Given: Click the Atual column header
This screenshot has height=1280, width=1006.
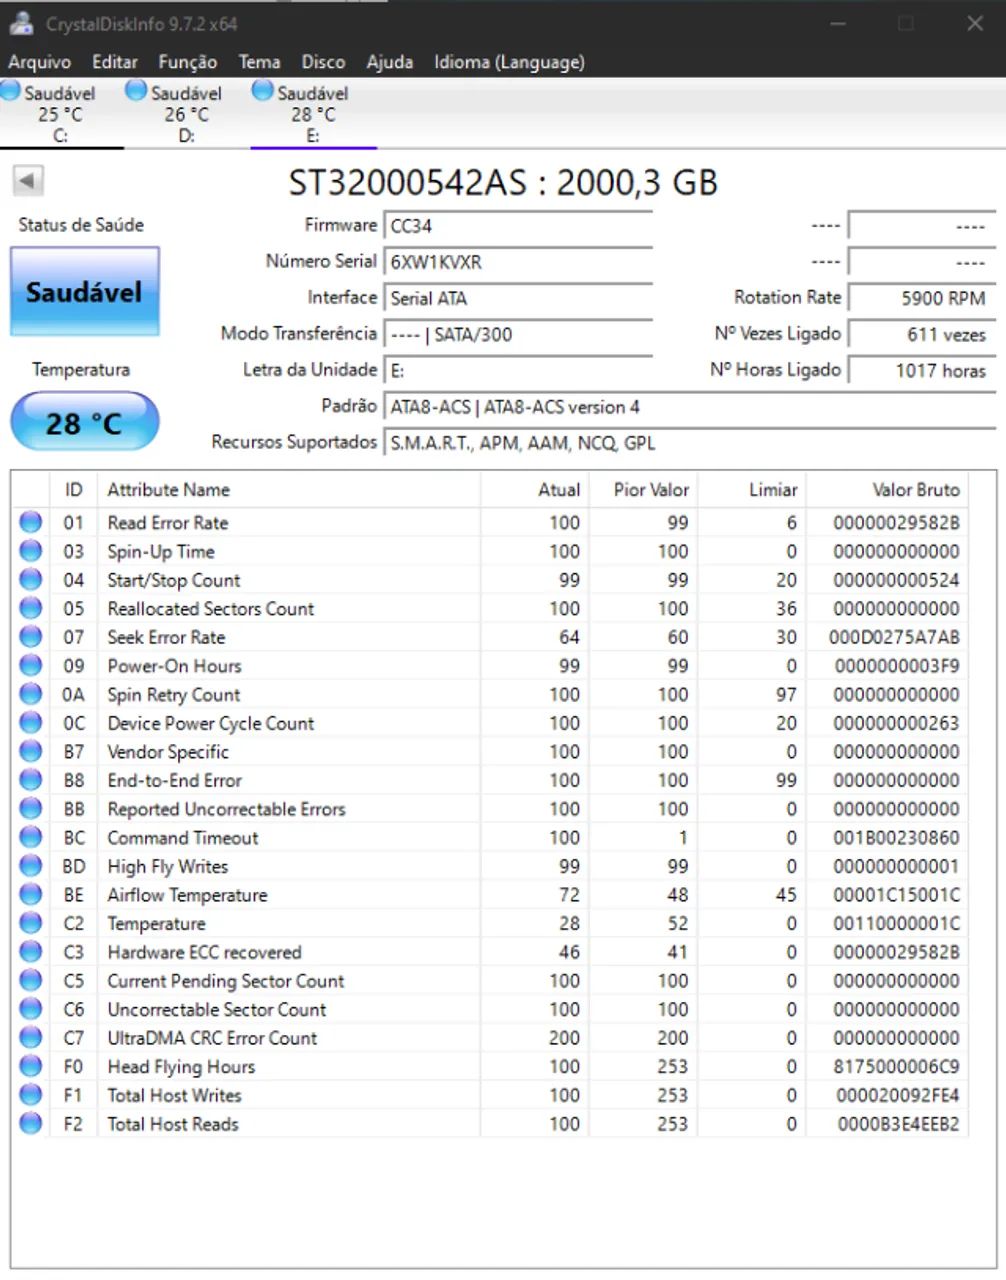Looking at the screenshot, I should (x=535, y=489).
